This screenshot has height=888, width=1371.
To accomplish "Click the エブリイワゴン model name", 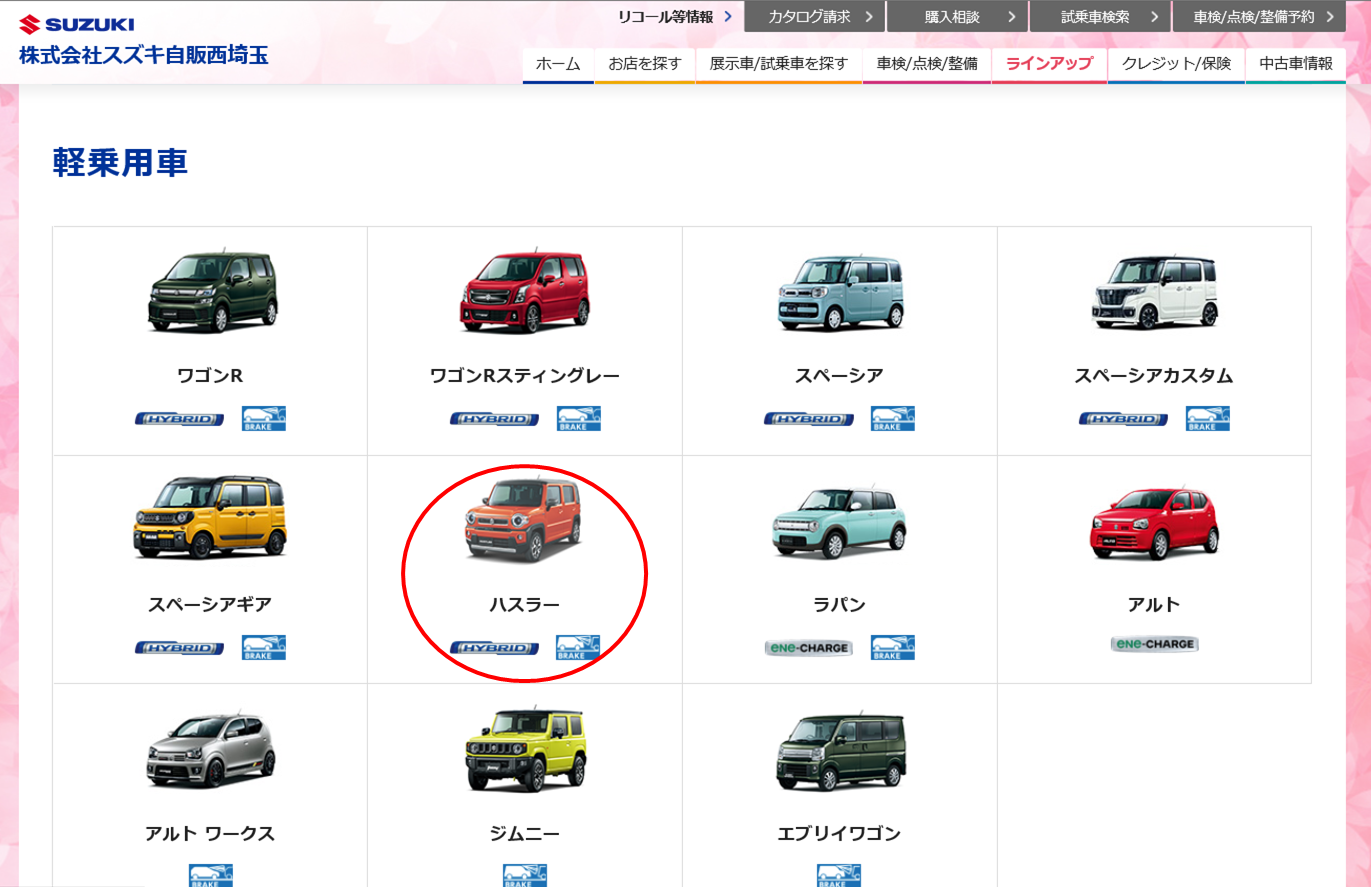I will [x=839, y=833].
